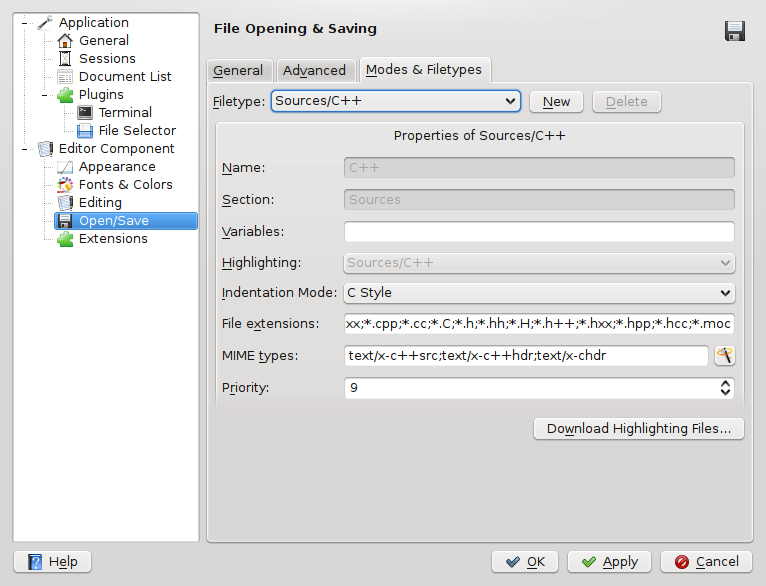The height and width of the screenshot is (586, 766).
Task: Switch to the General tab
Action: tap(238, 70)
